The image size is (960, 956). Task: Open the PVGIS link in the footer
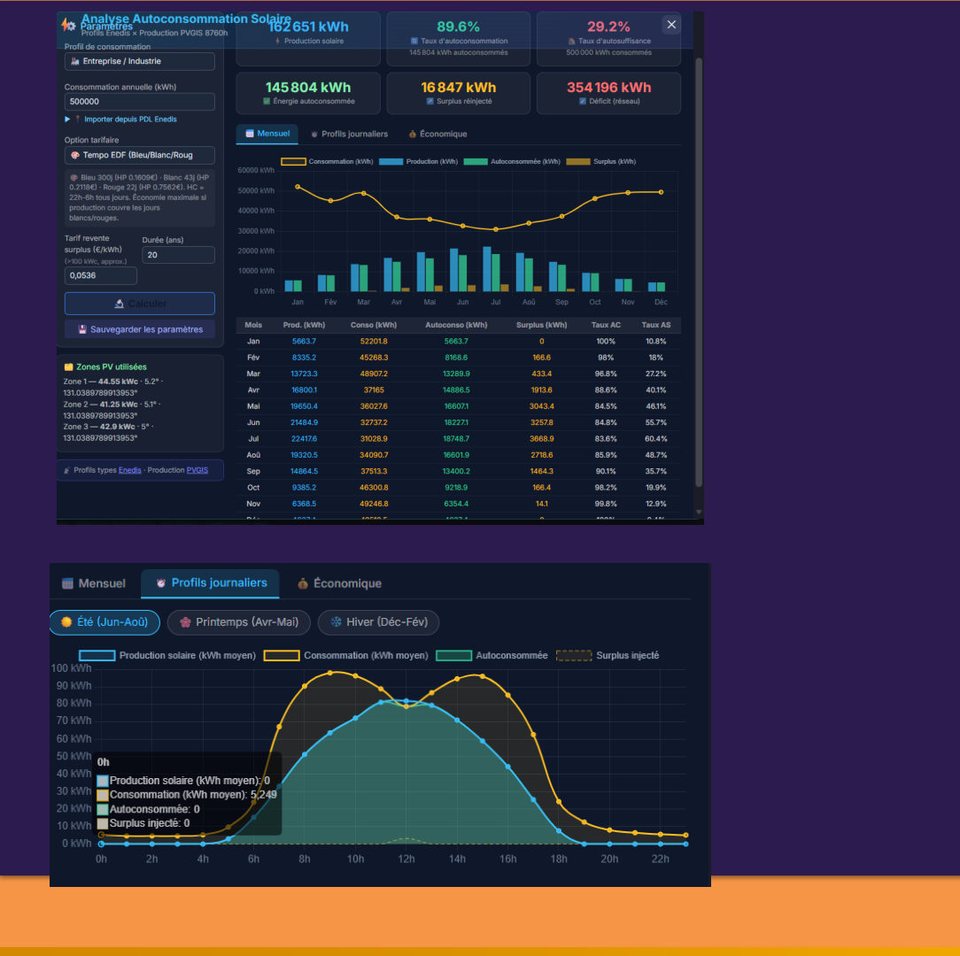point(196,470)
